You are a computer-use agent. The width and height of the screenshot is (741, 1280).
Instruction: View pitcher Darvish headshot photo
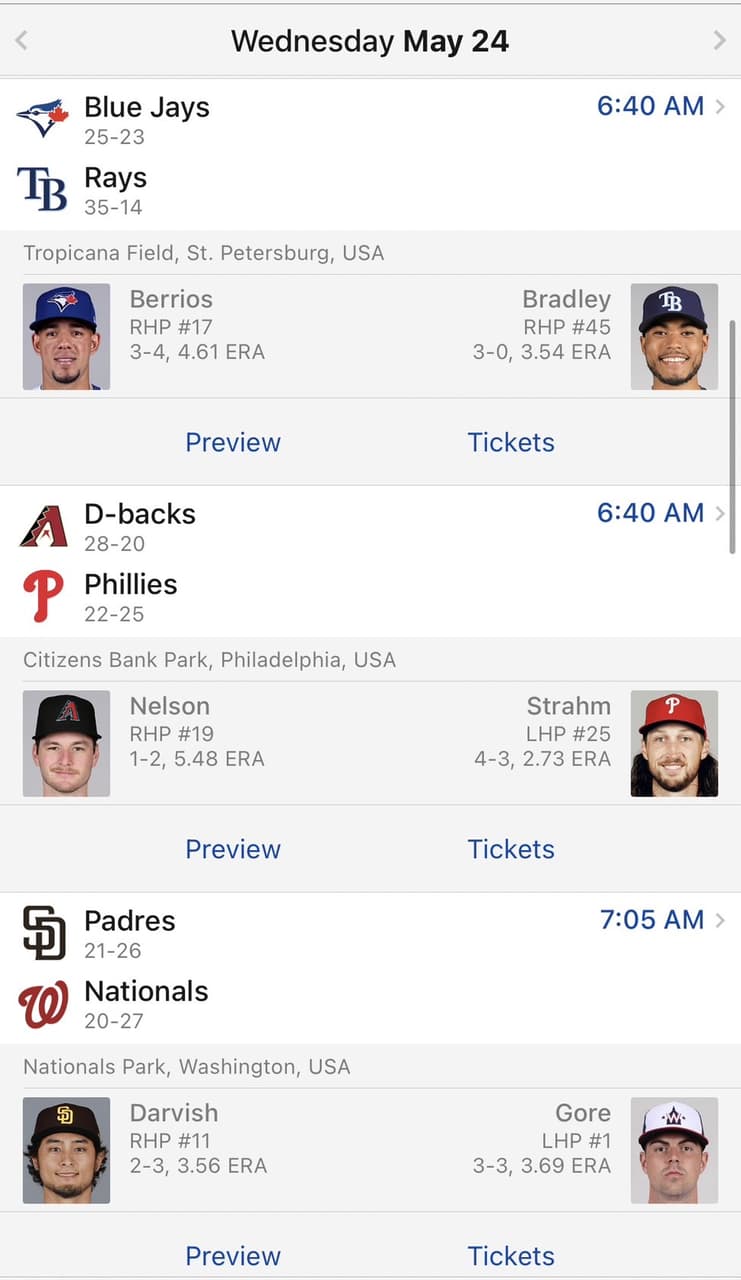pyautogui.click(x=66, y=1150)
